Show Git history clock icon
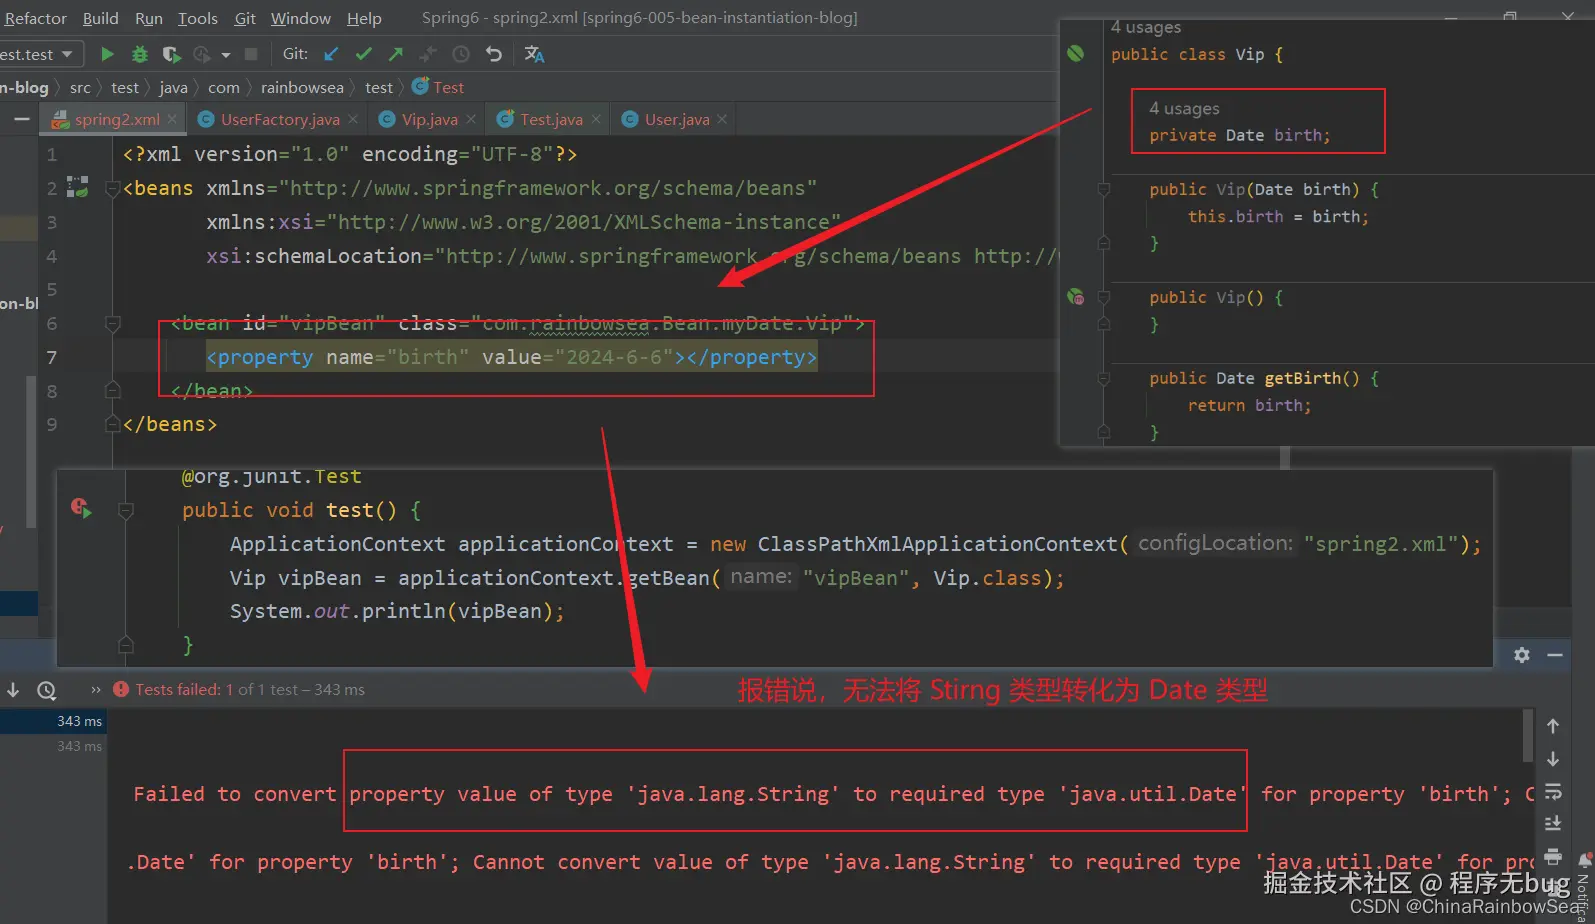1595x924 pixels. (461, 54)
